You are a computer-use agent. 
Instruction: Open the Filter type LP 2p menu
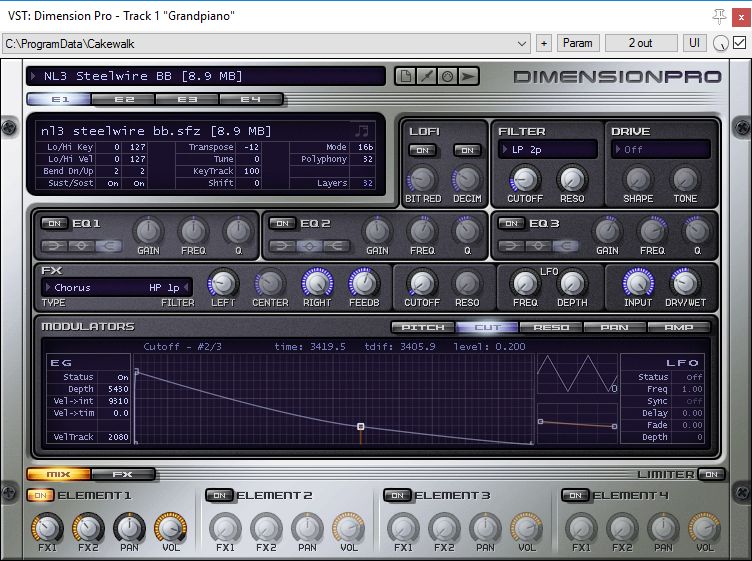pos(548,150)
